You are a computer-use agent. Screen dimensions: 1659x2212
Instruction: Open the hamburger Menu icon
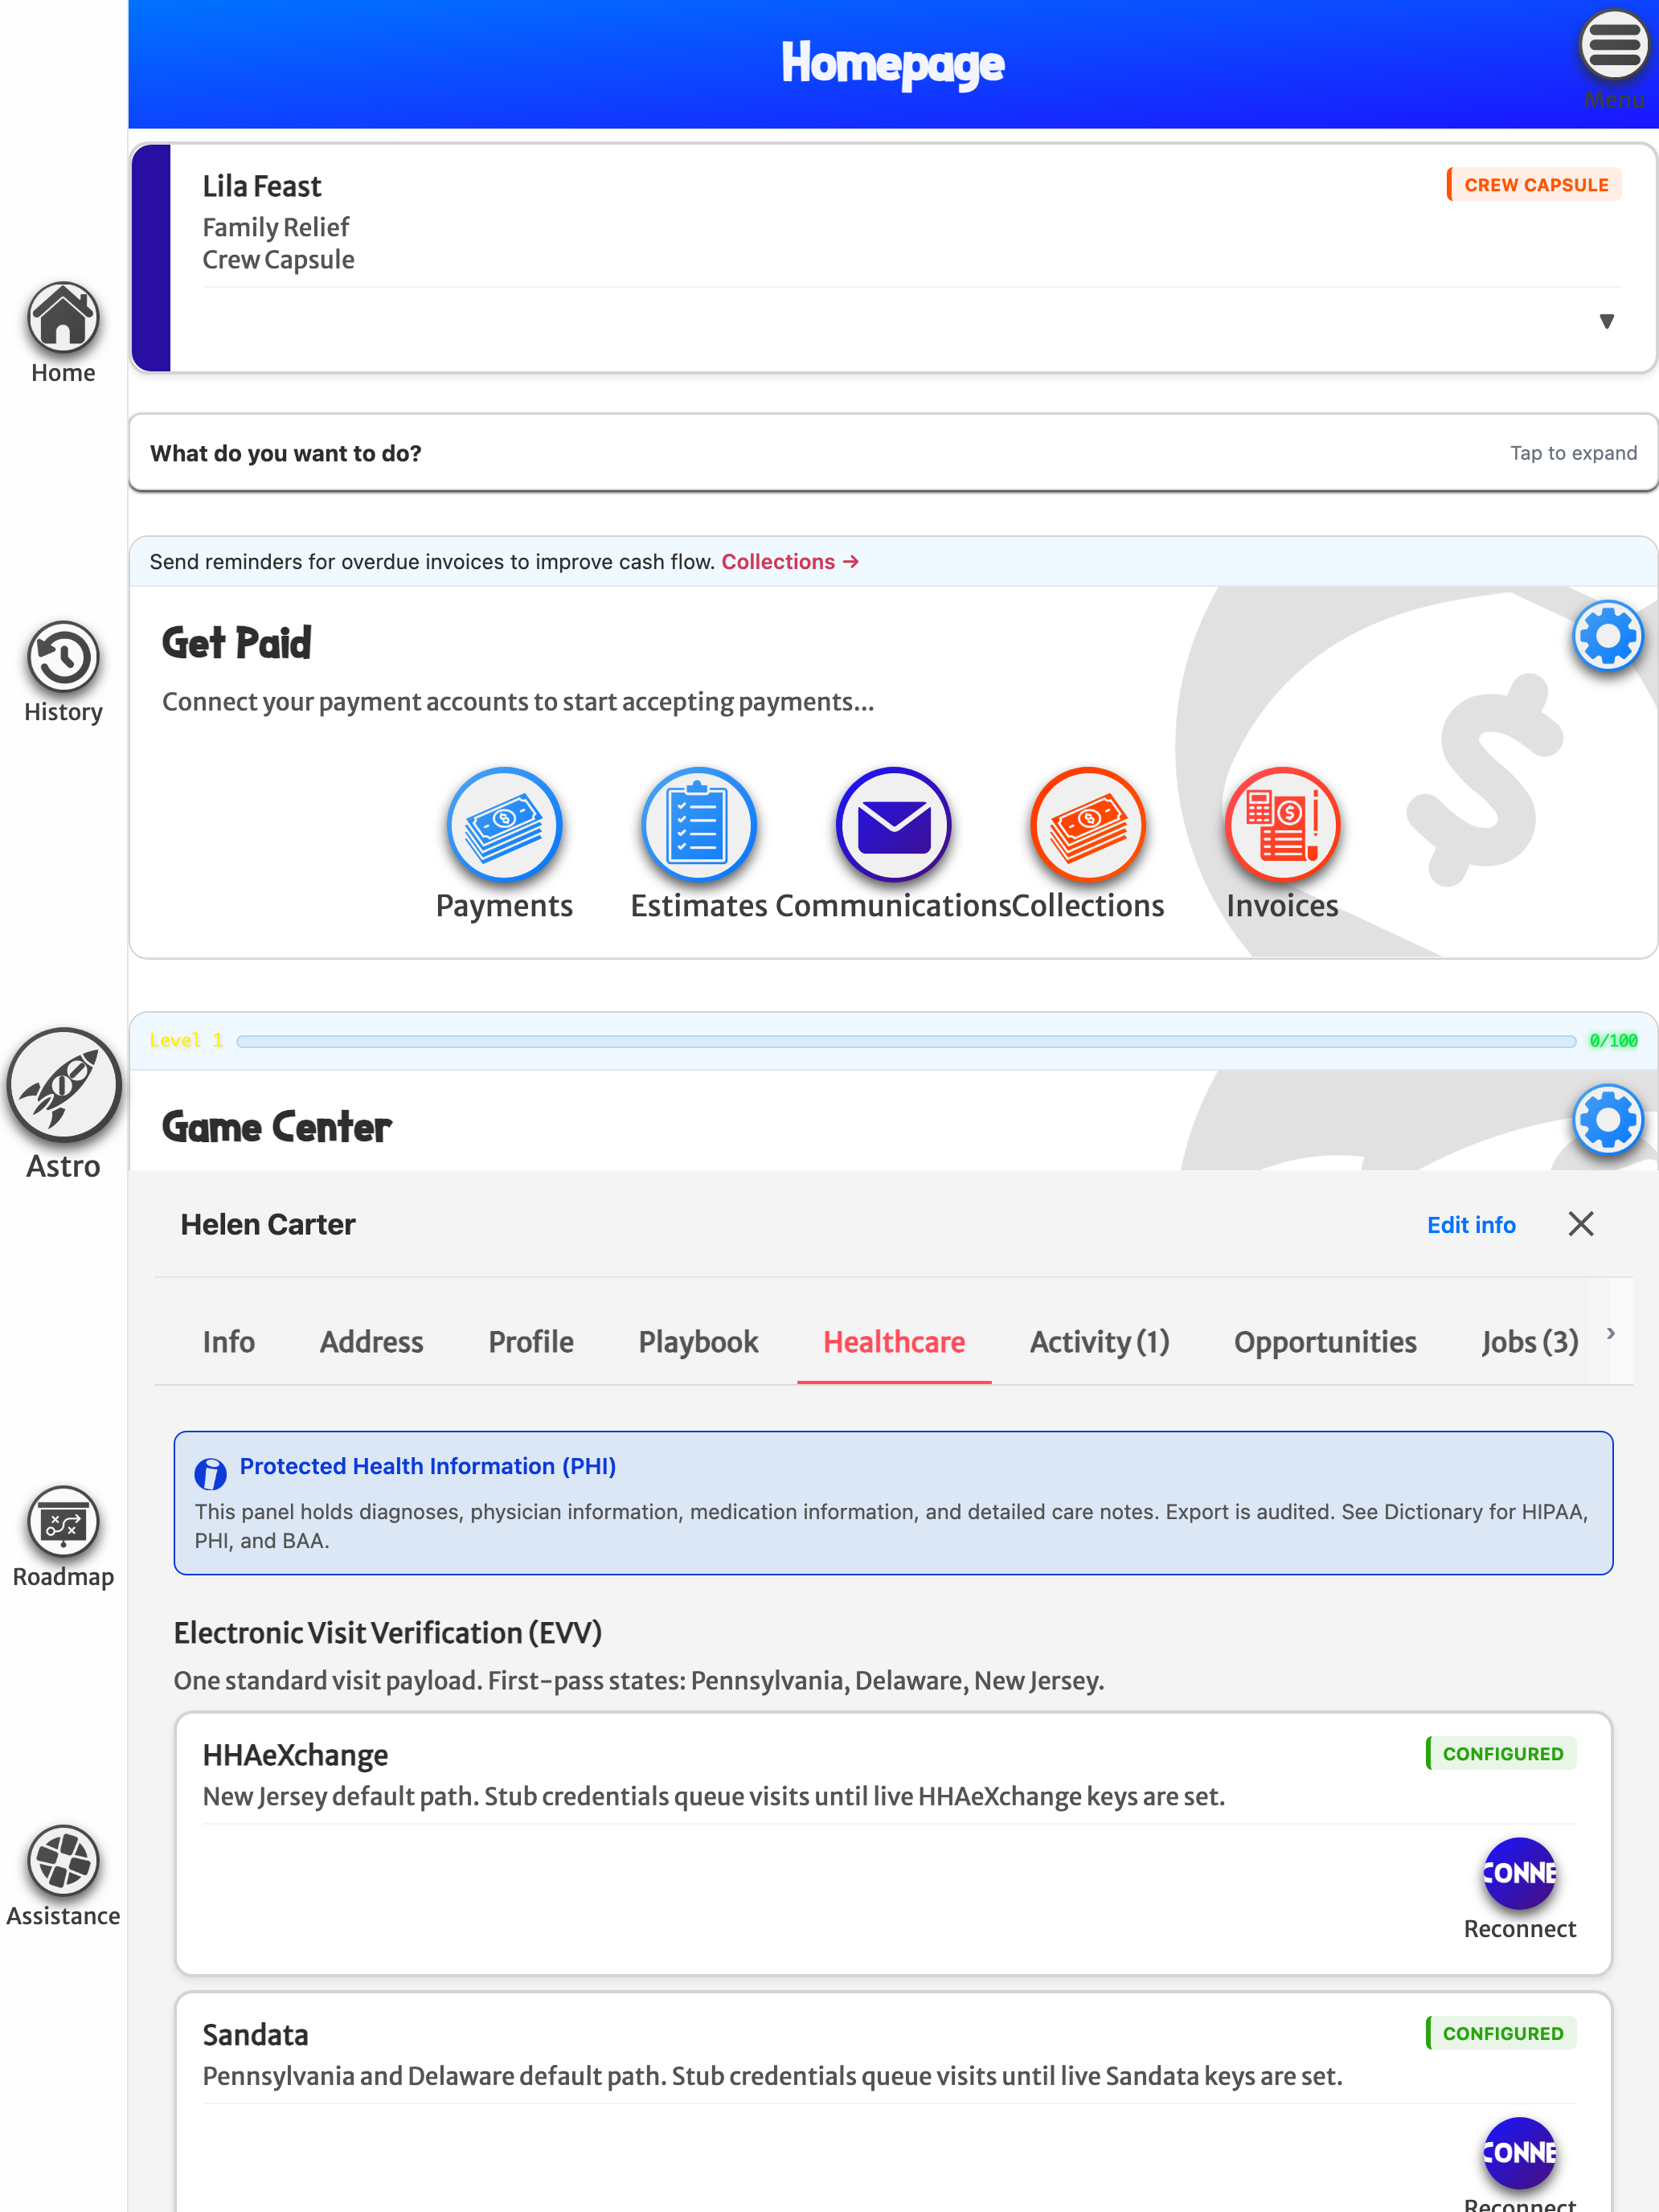pos(1613,46)
